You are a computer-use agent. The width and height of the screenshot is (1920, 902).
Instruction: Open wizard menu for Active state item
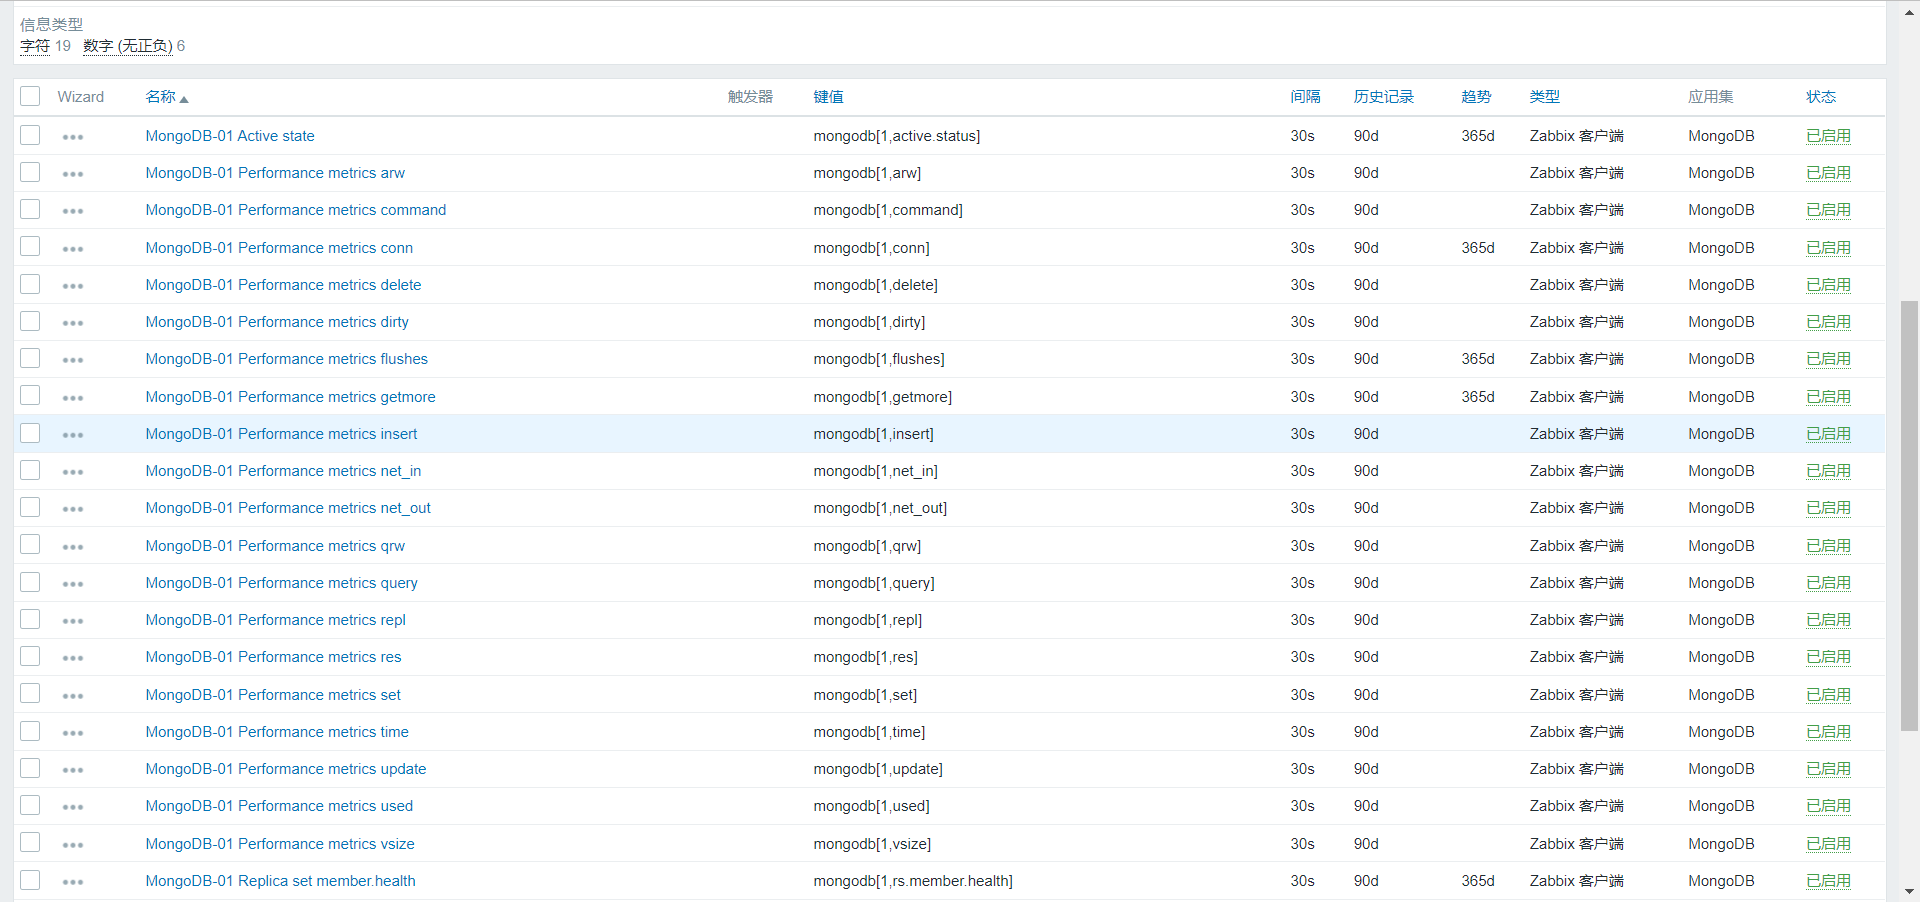point(73,137)
